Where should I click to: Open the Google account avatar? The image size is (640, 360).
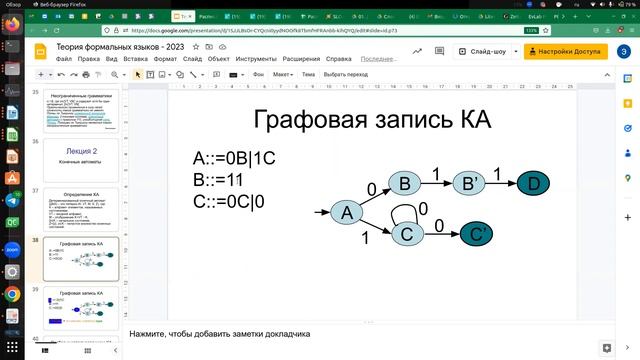click(624, 51)
